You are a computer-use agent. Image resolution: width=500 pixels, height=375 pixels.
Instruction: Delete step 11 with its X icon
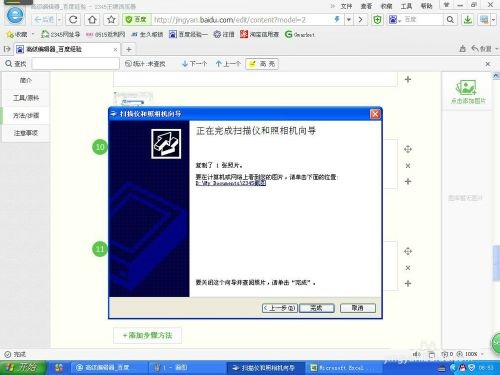[408, 268]
